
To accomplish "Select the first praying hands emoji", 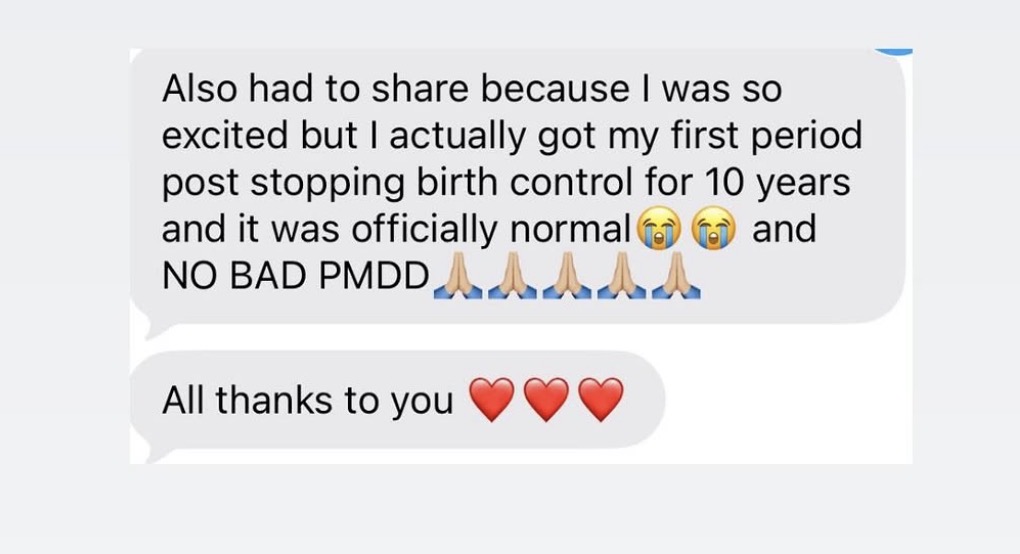I will [459, 276].
